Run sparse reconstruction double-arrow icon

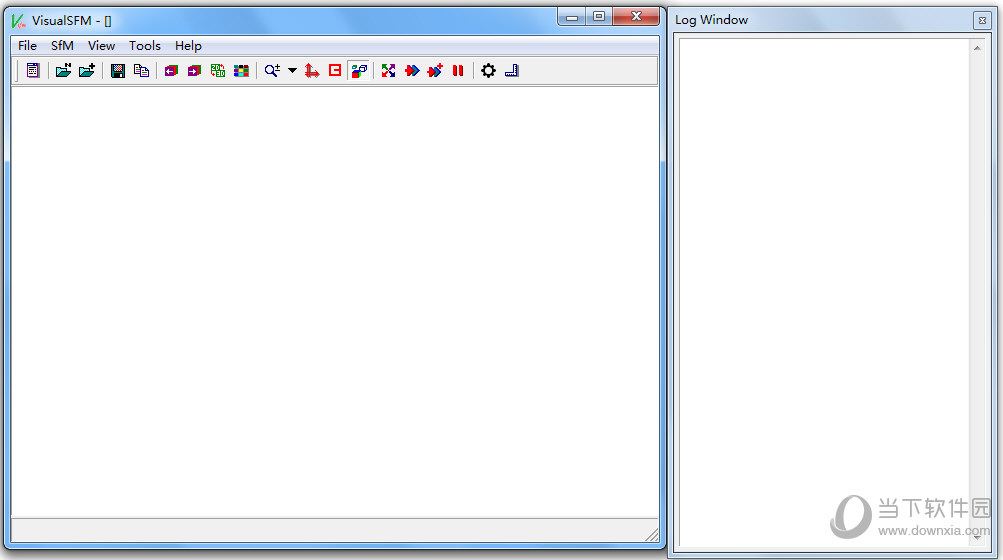(412, 70)
